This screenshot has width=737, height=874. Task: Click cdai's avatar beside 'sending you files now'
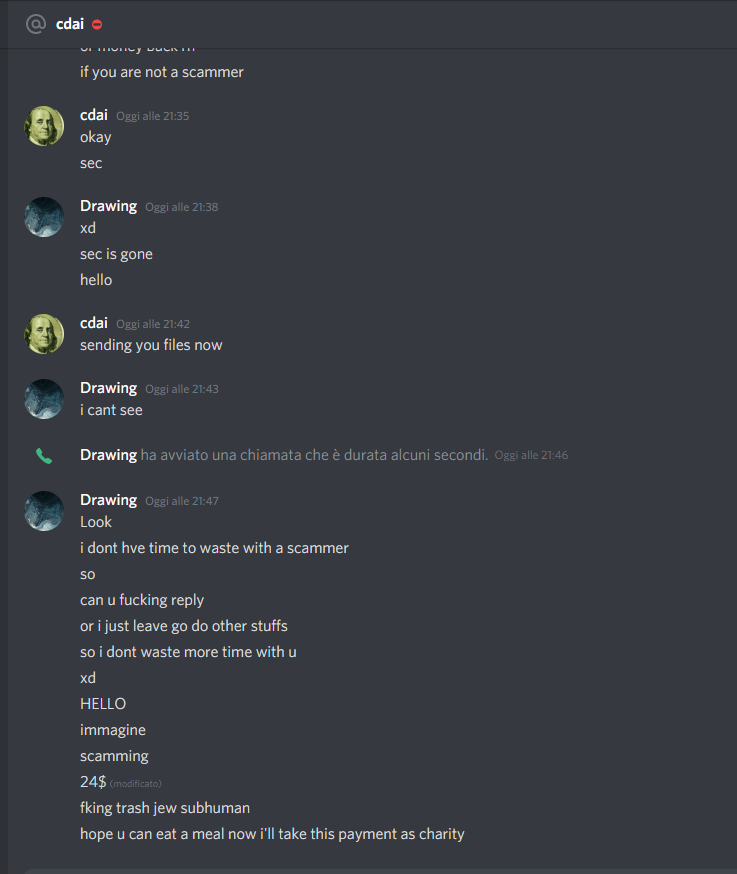click(x=44, y=334)
